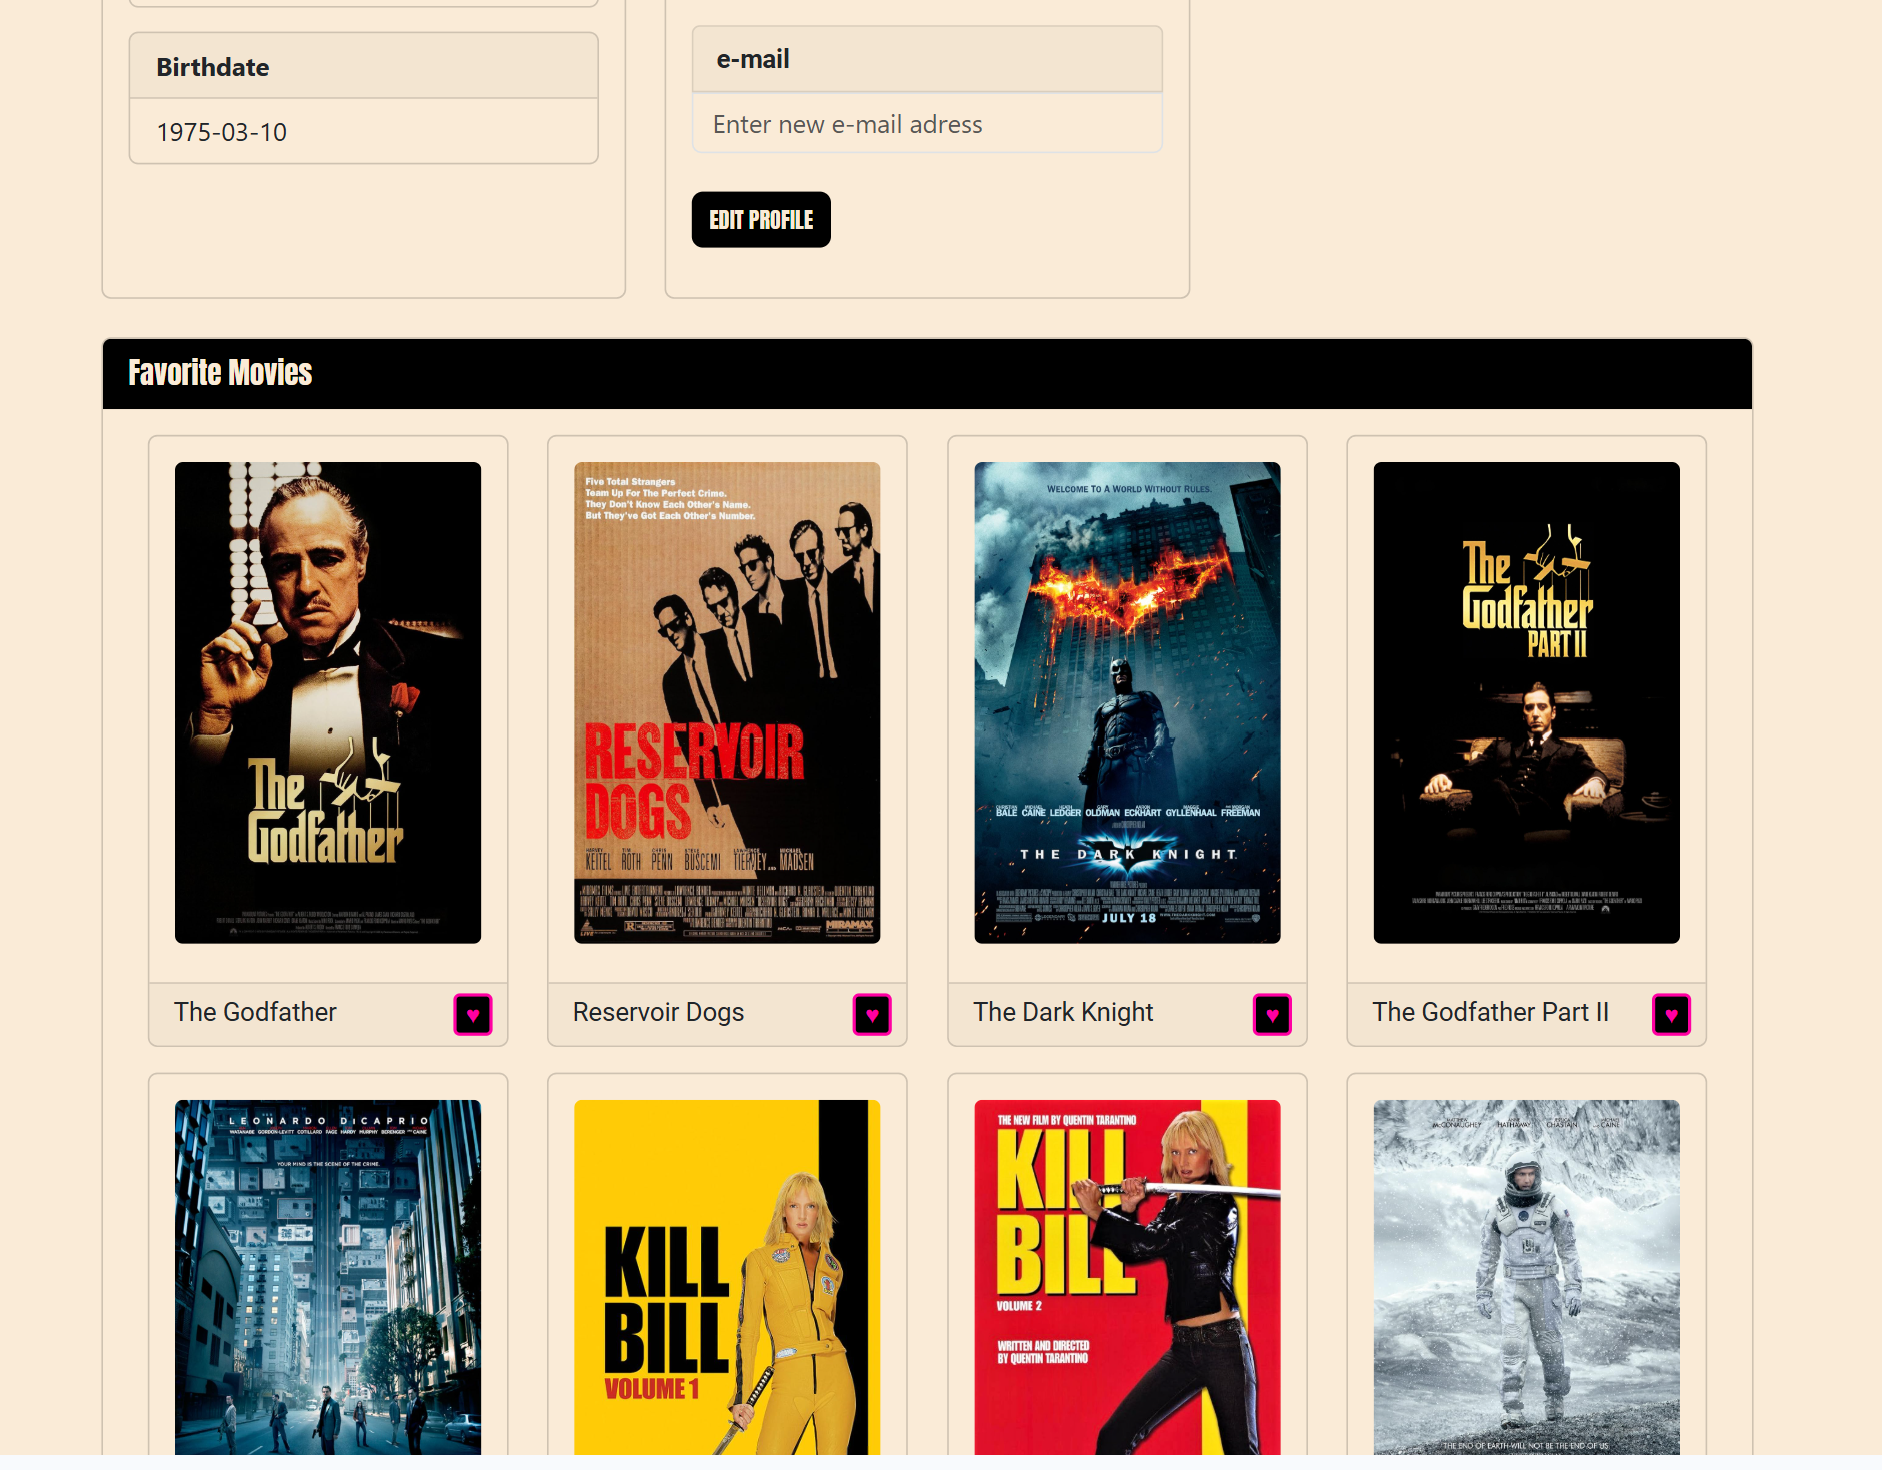The image size is (1882, 1470).
Task: Focus the new e-mail address field
Action: point(927,124)
